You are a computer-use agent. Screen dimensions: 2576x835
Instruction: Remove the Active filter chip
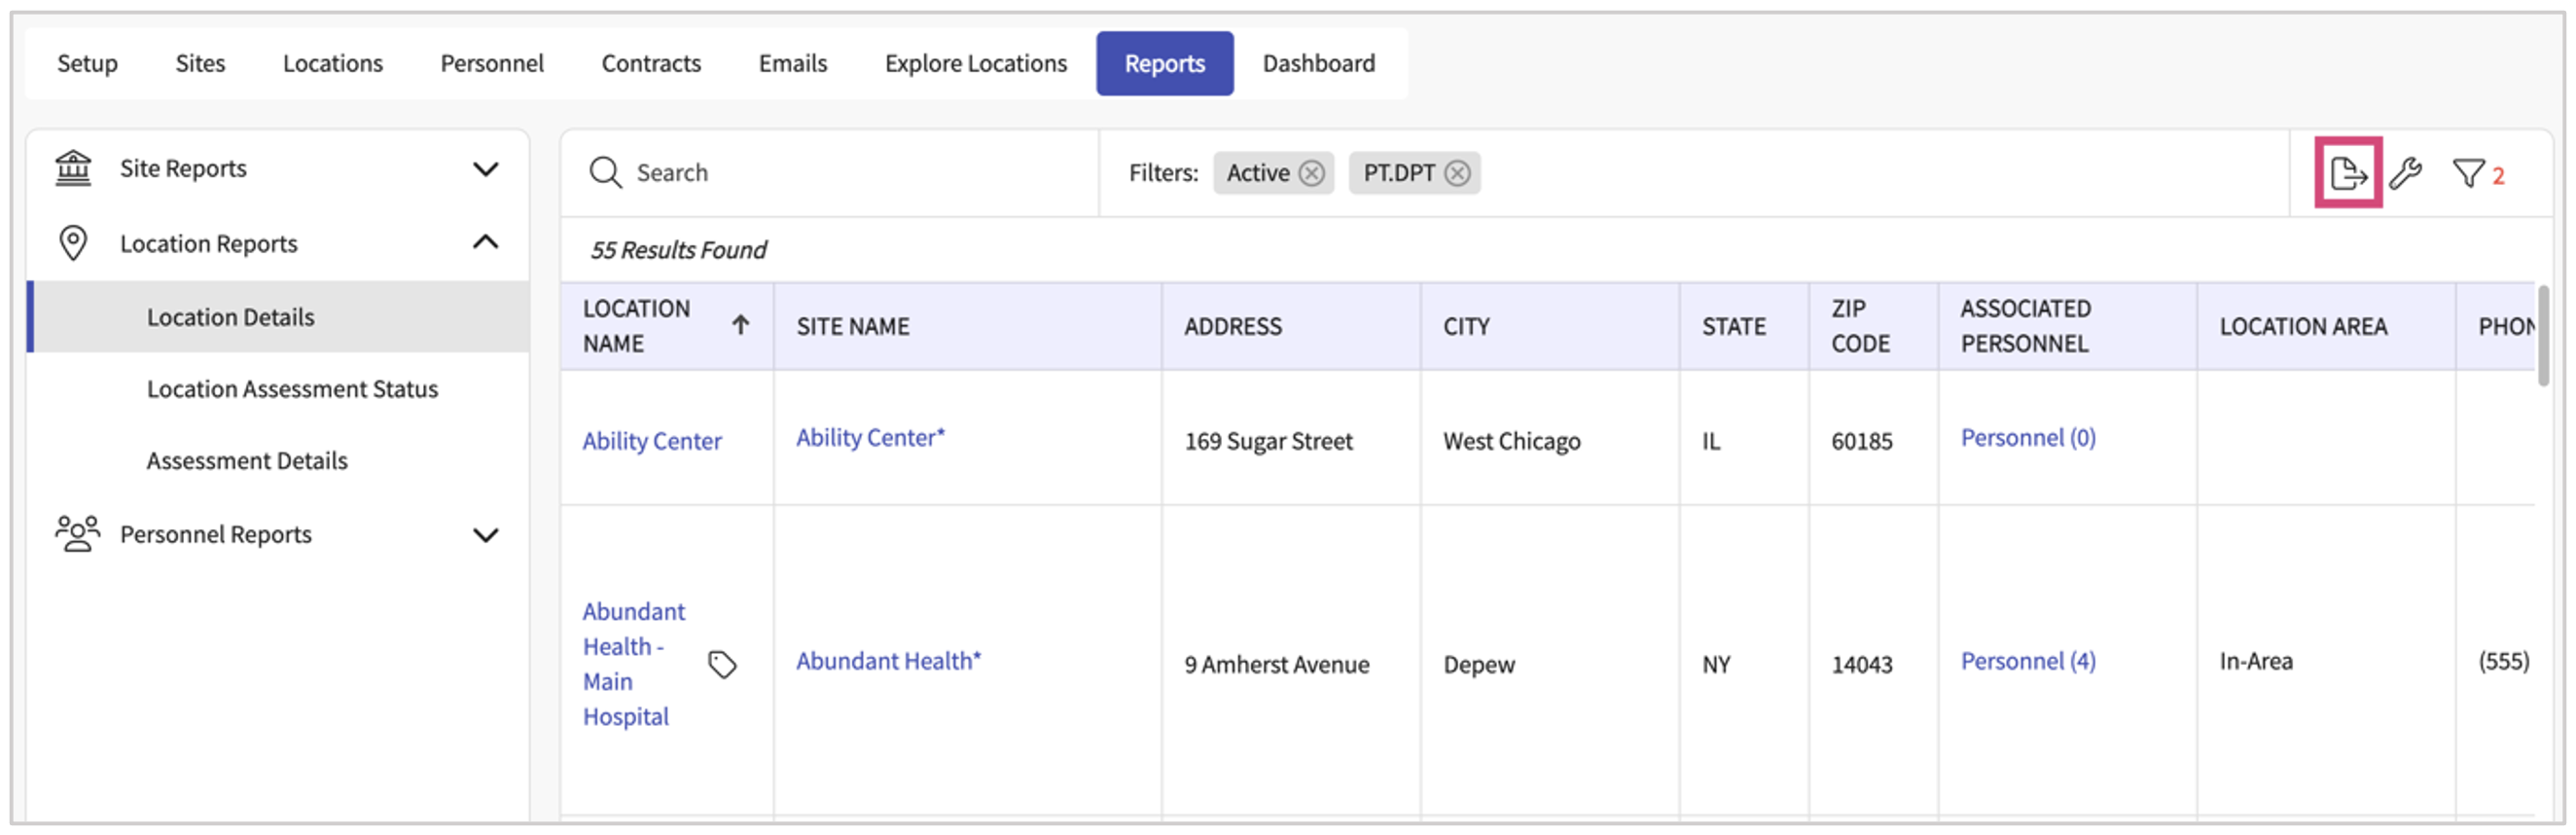pyautogui.click(x=1311, y=174)
